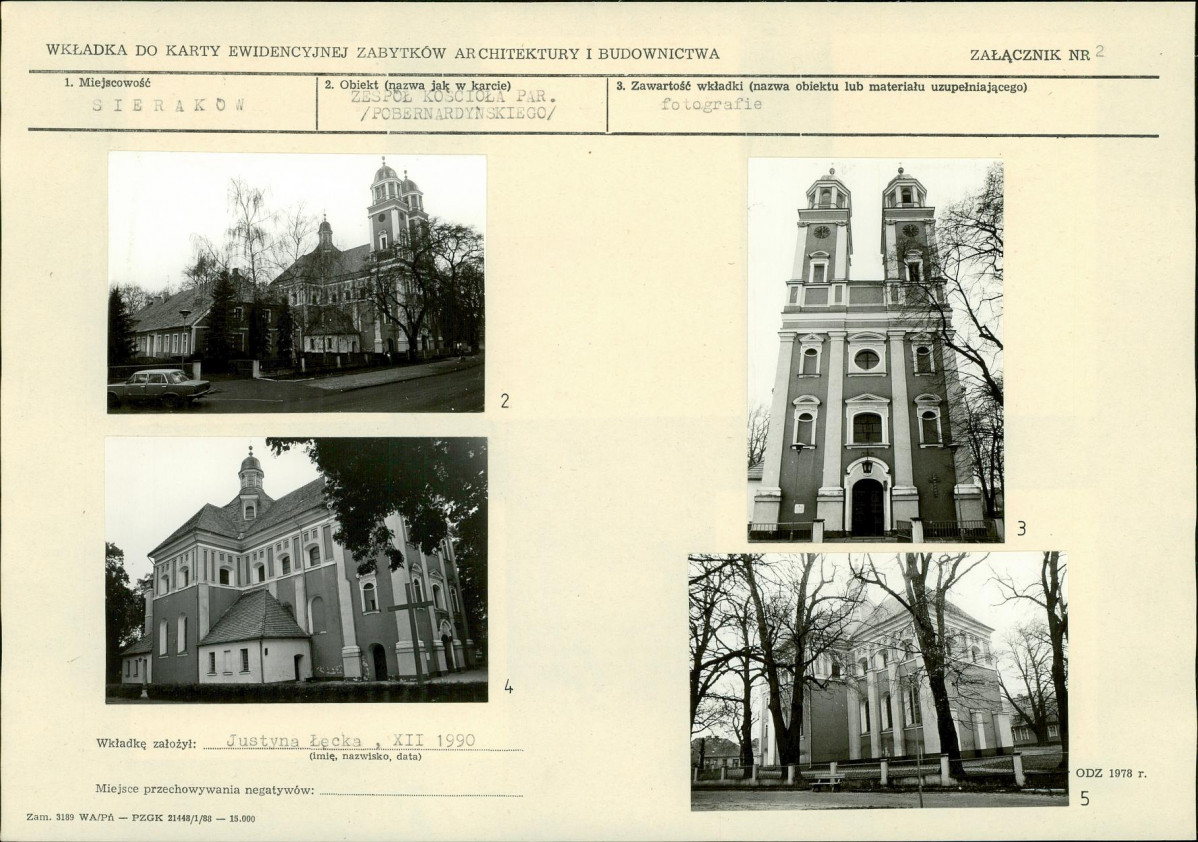Click the handwritten attachment number 2 at top
The image size is (1198, 842).
pos(1099,51)
